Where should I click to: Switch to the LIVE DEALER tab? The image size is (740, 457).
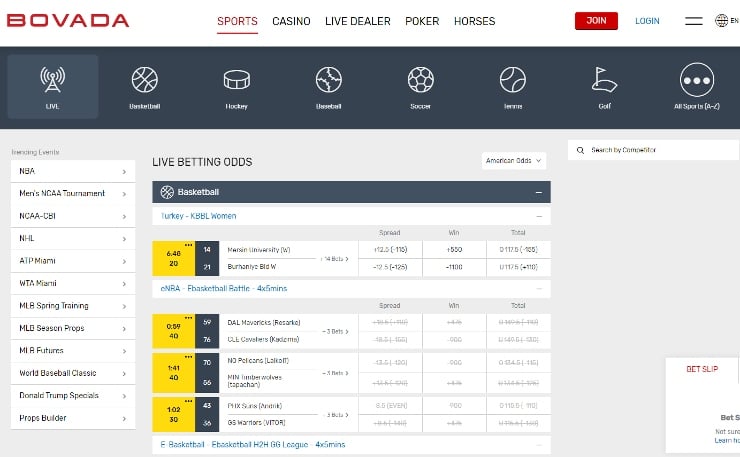(x=358, y=21)
